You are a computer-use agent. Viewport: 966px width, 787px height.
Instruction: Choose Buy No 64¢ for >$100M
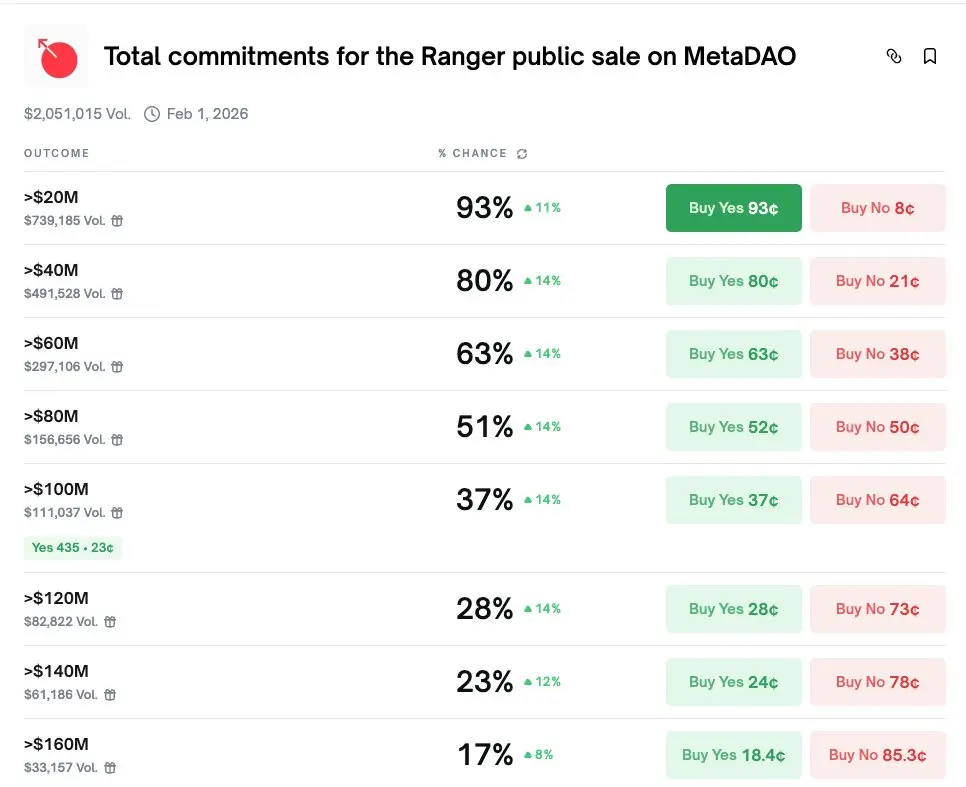coord(877,500)
